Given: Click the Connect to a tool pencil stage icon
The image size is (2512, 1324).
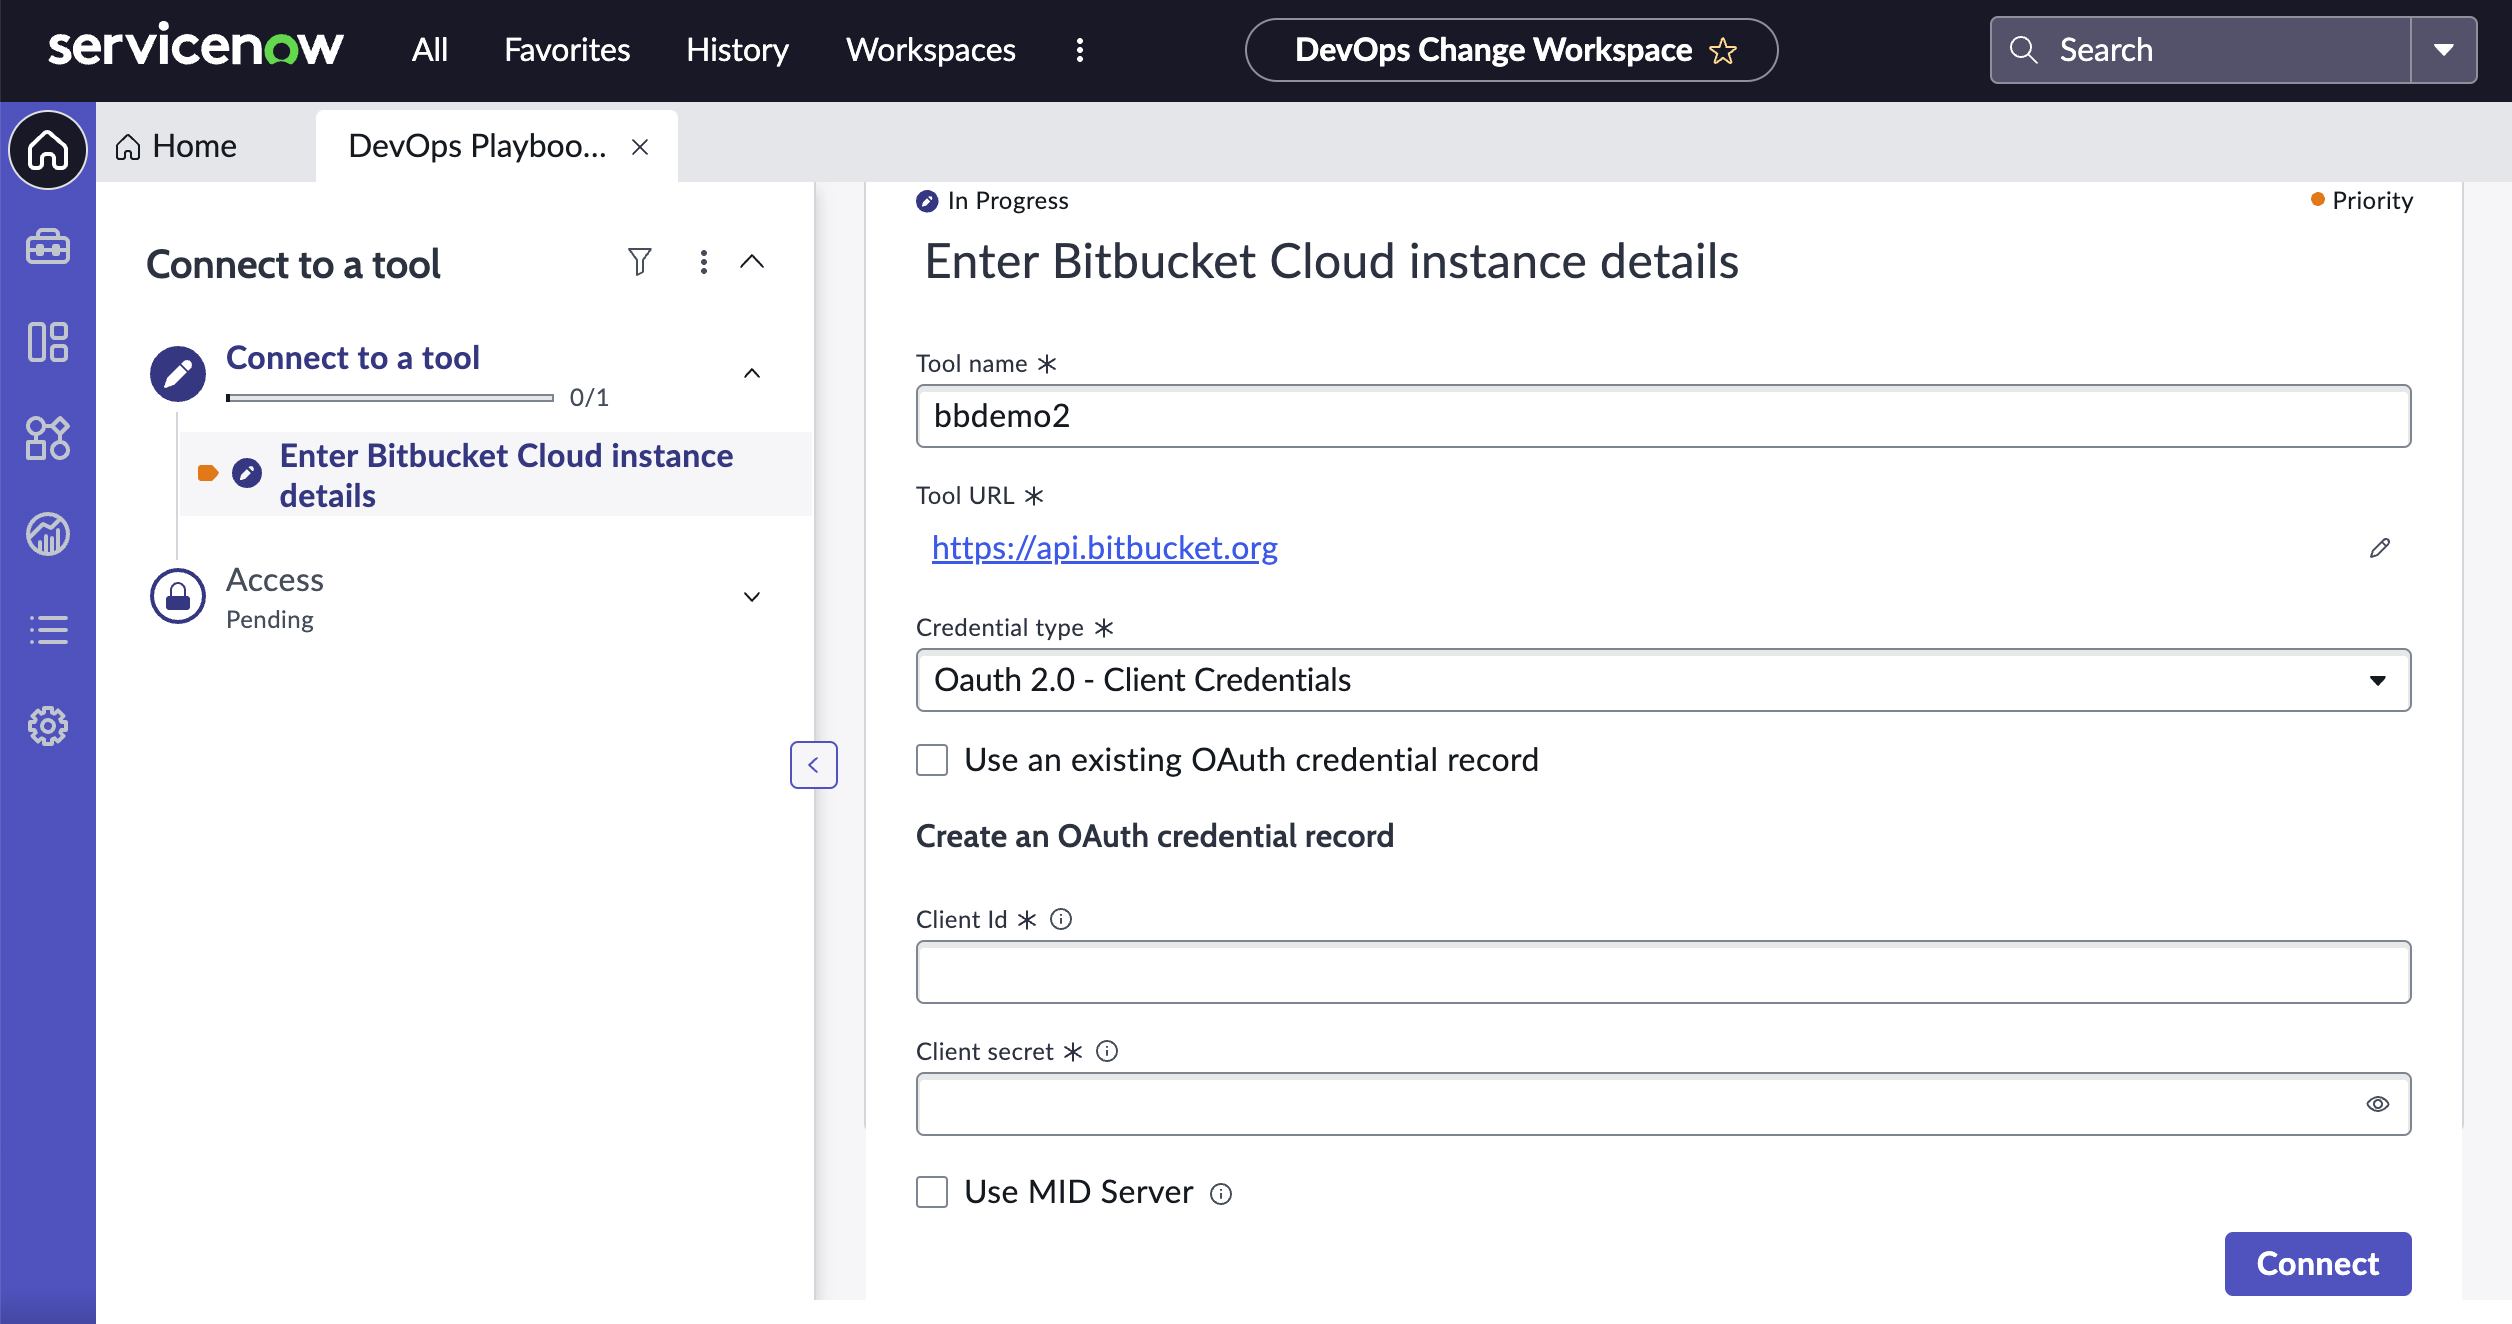Looking at the screenshot, I should point(178,374).
